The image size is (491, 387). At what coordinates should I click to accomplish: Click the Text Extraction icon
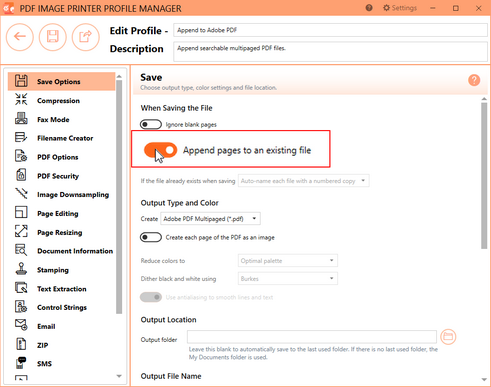21,288
